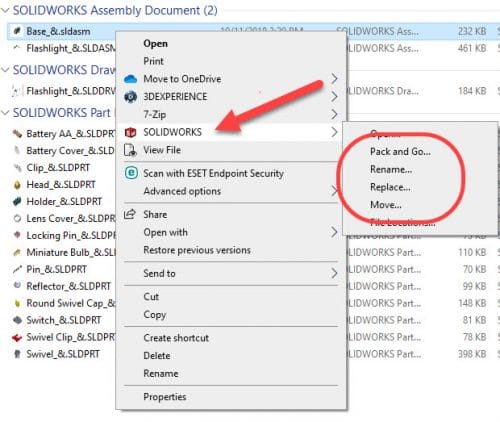
Task: Click the Flashlight_&.SLDDRW drawing file icon
Action: click(17, 91)
